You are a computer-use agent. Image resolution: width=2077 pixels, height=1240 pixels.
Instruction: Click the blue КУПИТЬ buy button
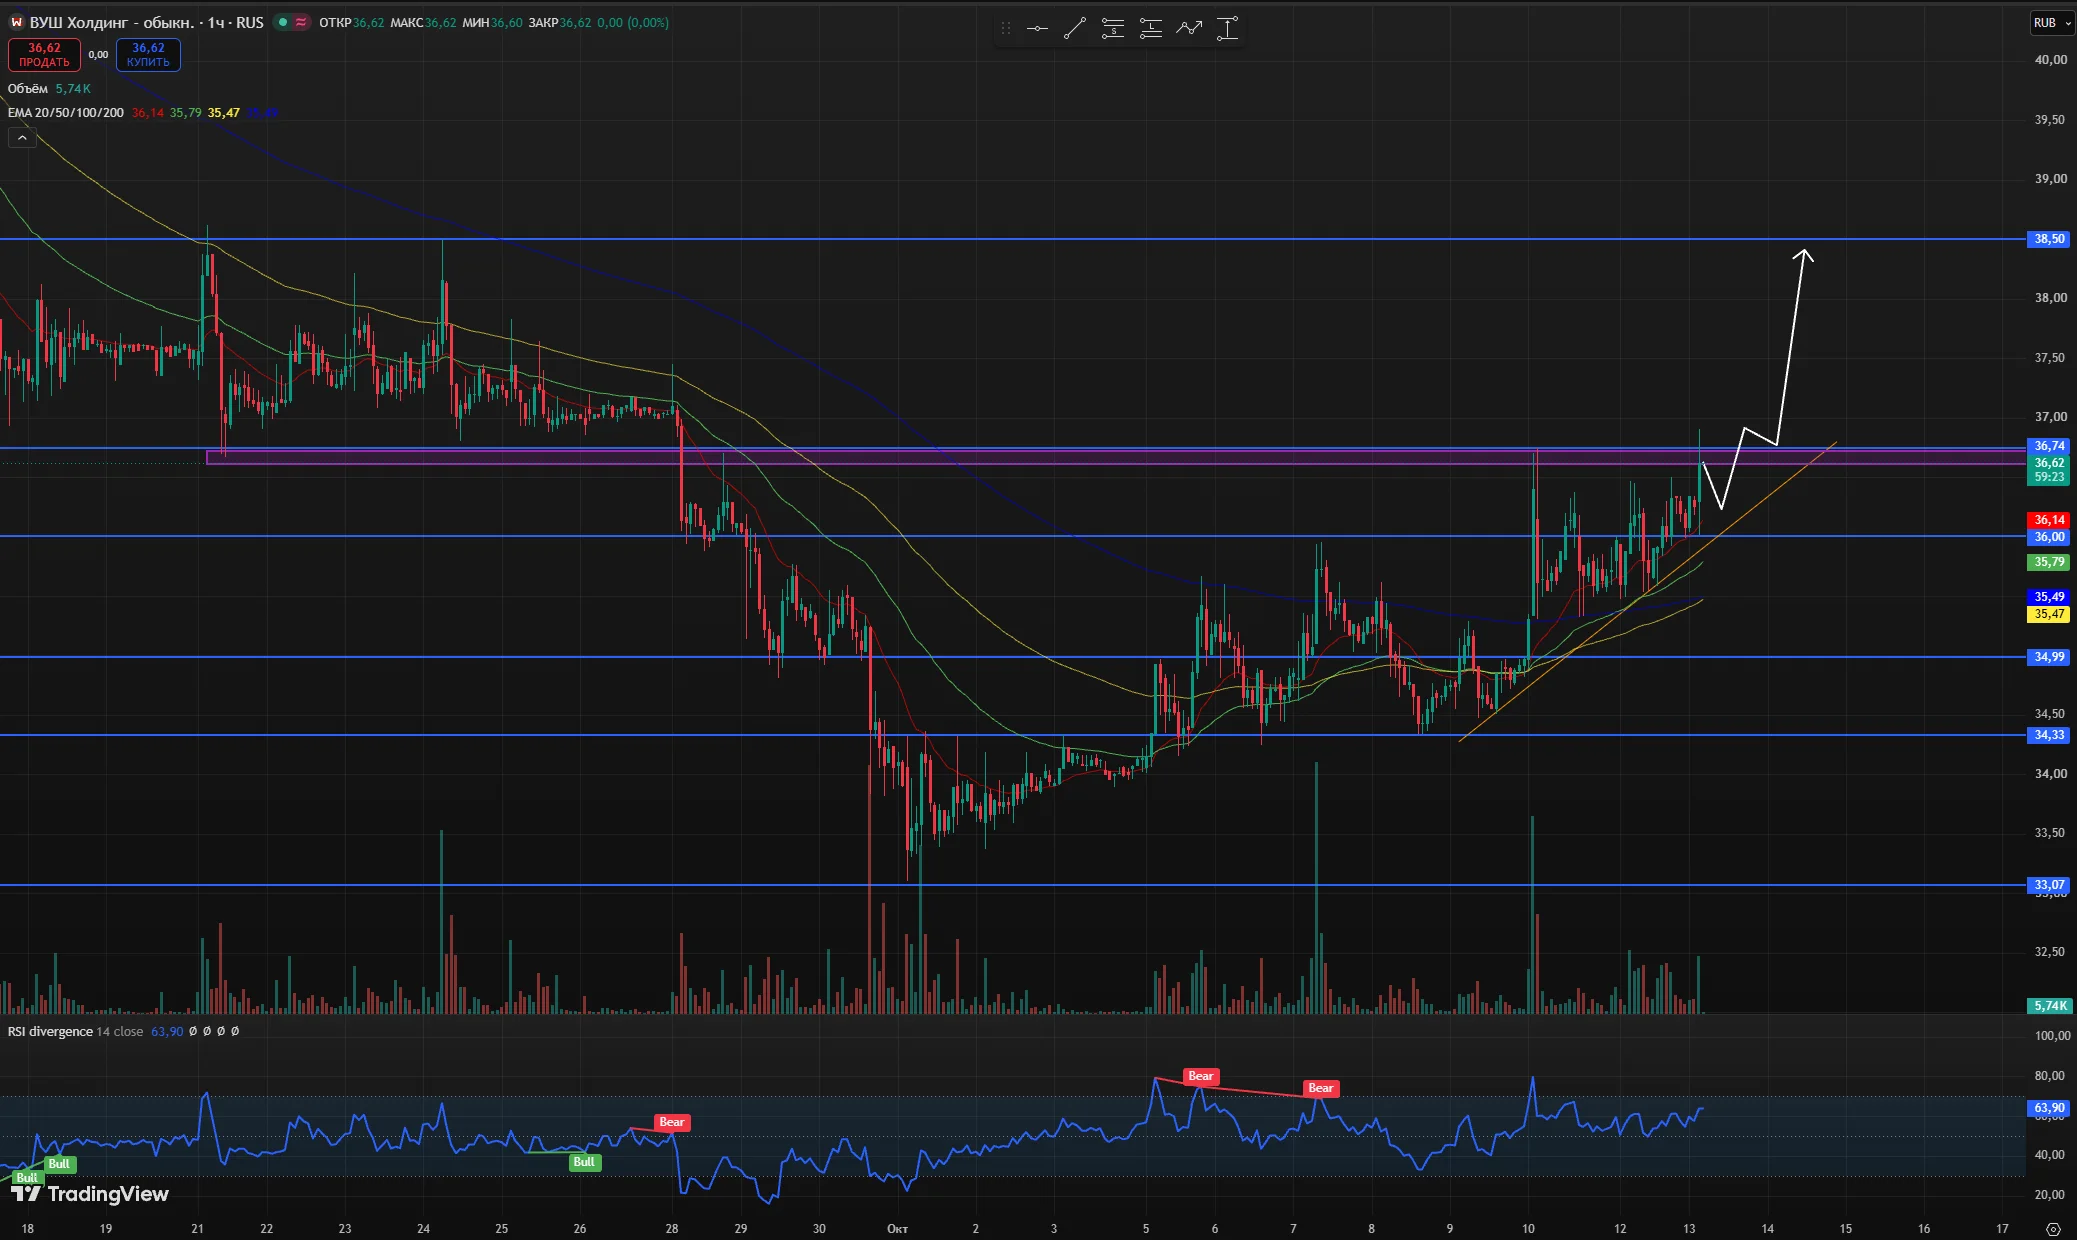pyautogui.click(x=148, y=55)
